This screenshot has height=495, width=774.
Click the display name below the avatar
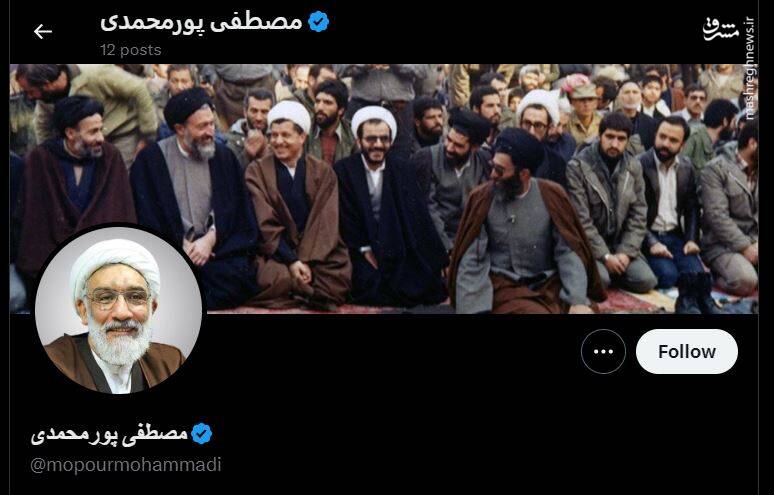(109, 434)
